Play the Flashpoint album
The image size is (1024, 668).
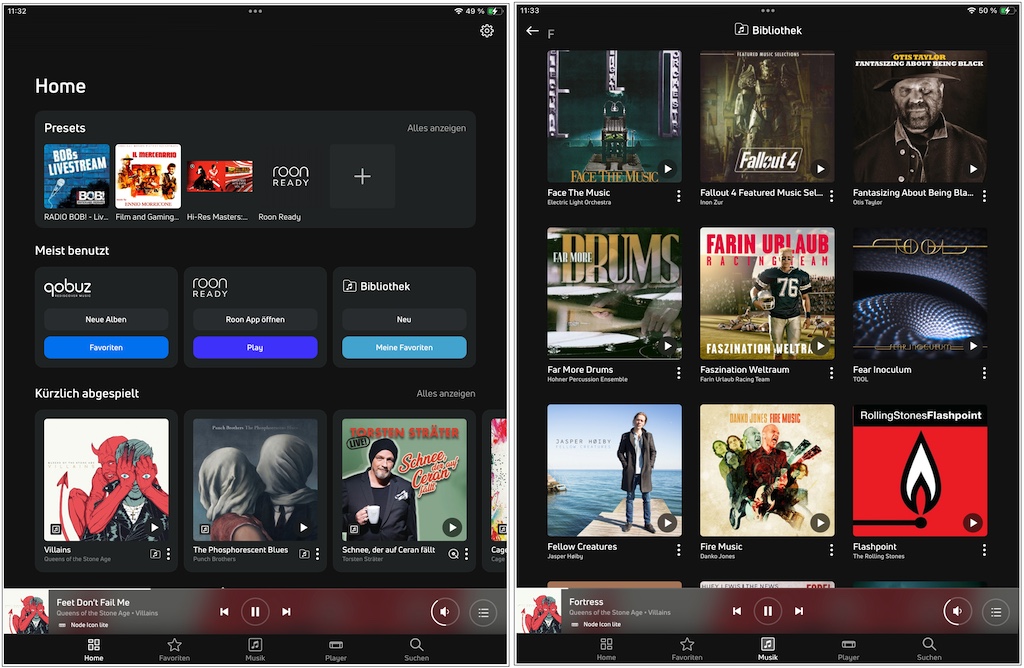[x=973, y=522]
